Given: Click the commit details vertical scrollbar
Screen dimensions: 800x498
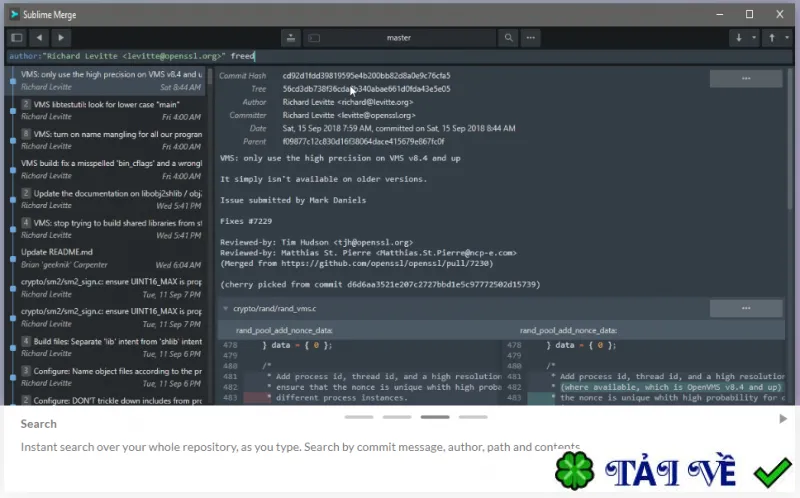Looking at the screenshot, I should point(790,138).
